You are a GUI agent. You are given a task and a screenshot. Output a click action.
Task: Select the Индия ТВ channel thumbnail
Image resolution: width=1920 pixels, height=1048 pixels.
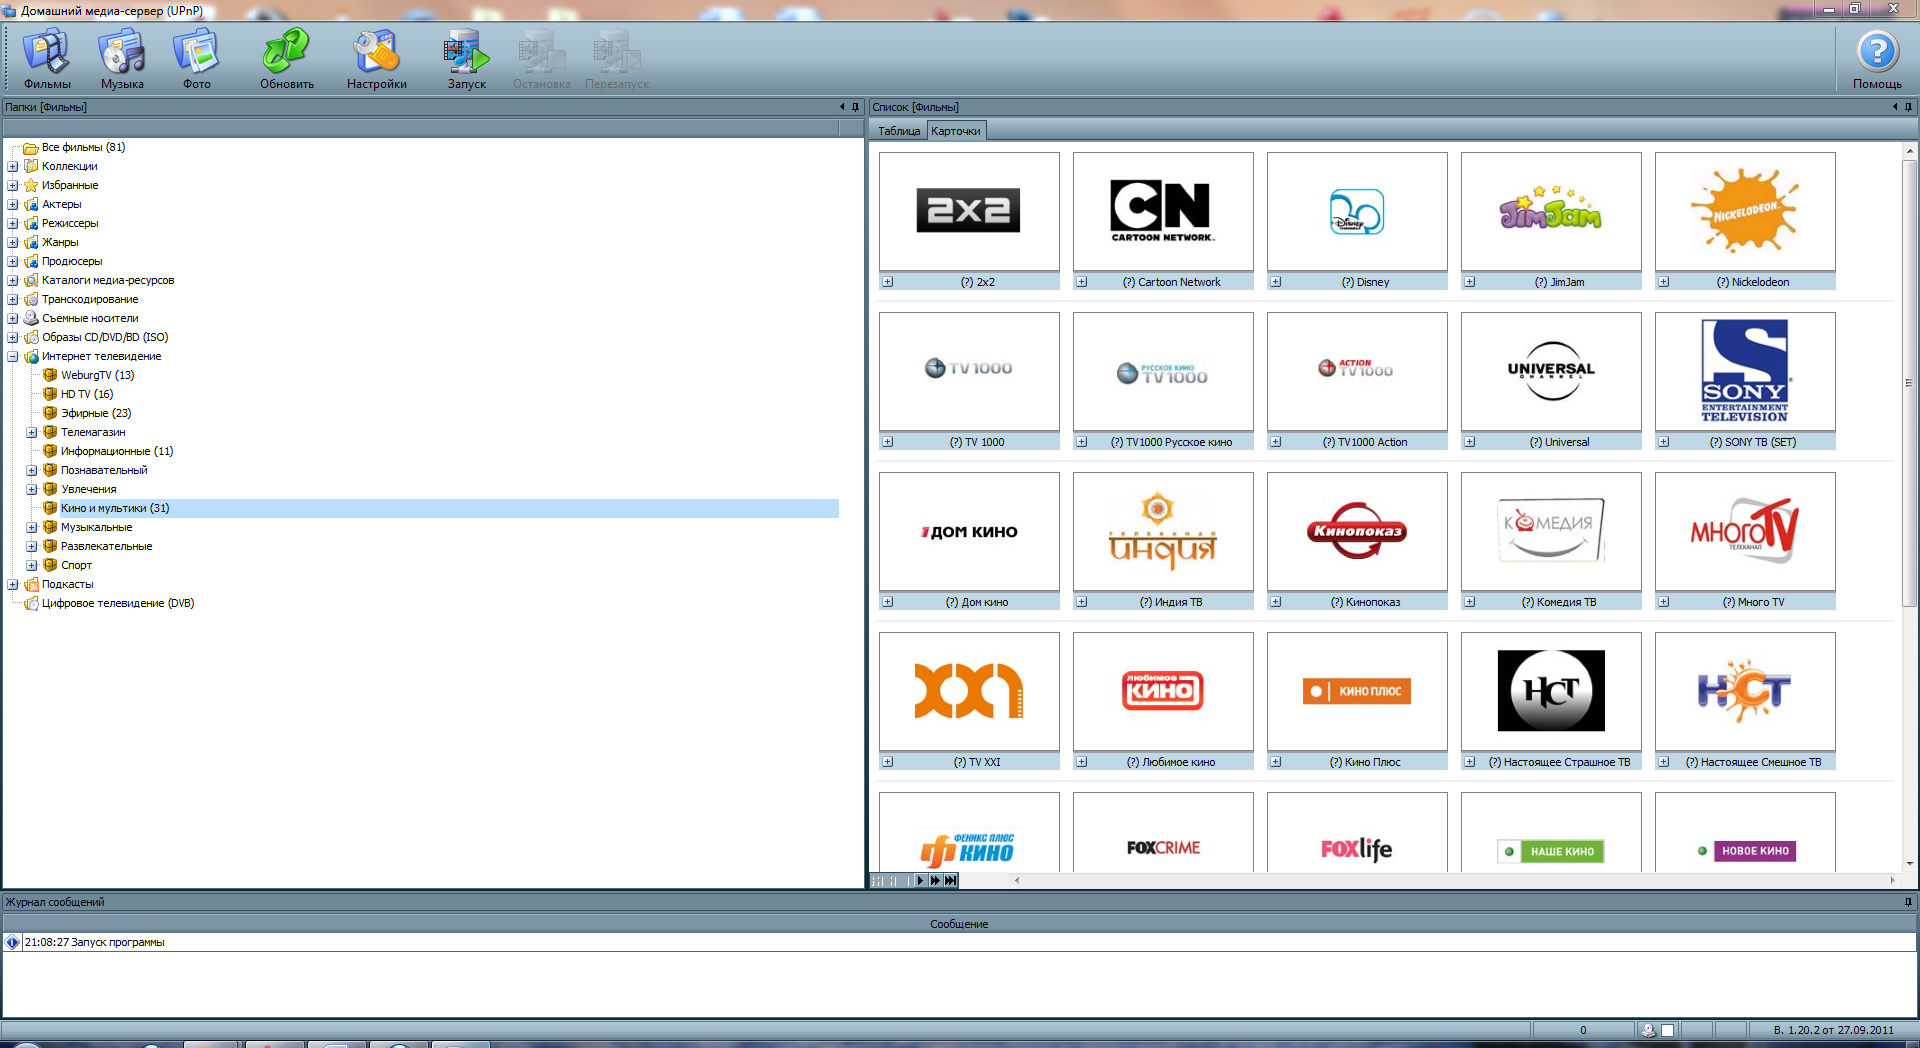coord(1163,531)
